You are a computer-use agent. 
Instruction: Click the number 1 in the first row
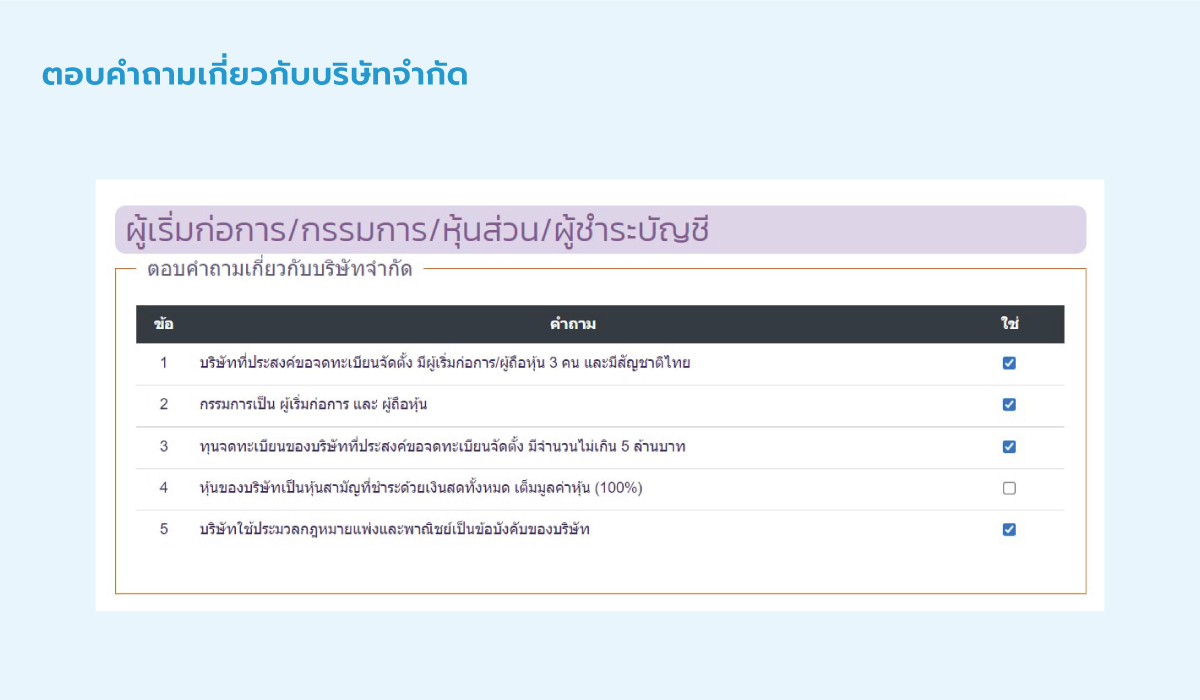[x=165, y=363]
